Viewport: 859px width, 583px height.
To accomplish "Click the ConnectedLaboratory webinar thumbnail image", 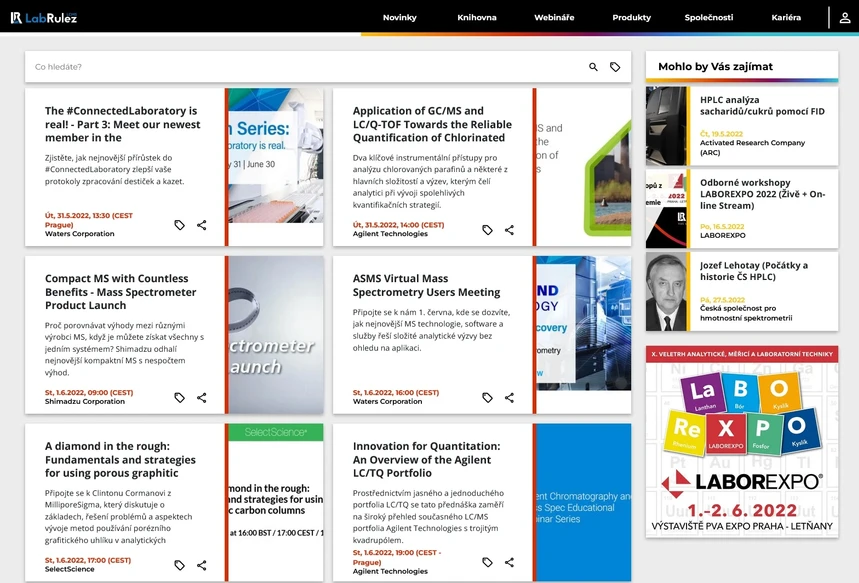I will pos(276,156).
